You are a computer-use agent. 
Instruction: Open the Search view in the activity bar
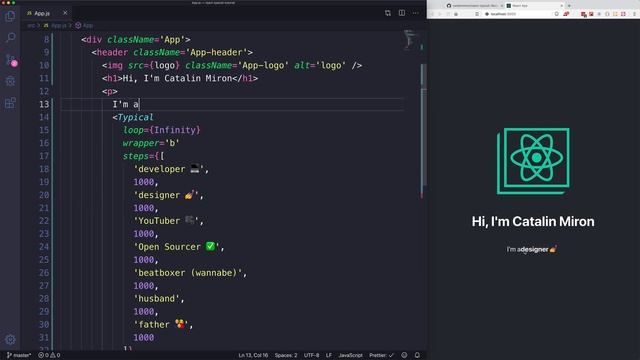coord(10,38)
